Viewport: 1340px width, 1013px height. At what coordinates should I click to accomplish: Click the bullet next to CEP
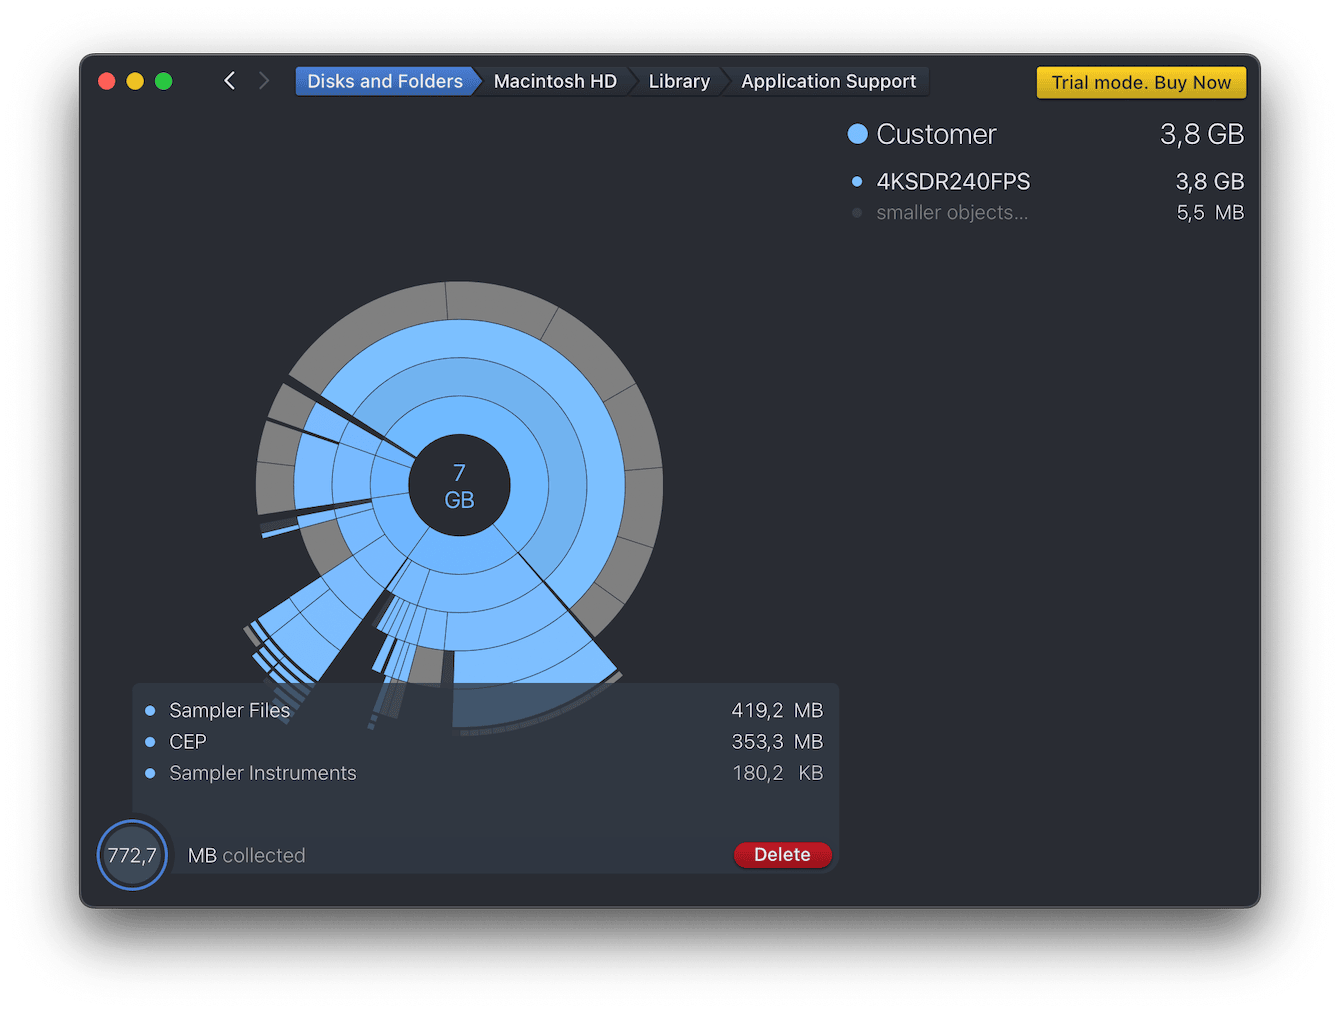[150, 742]
